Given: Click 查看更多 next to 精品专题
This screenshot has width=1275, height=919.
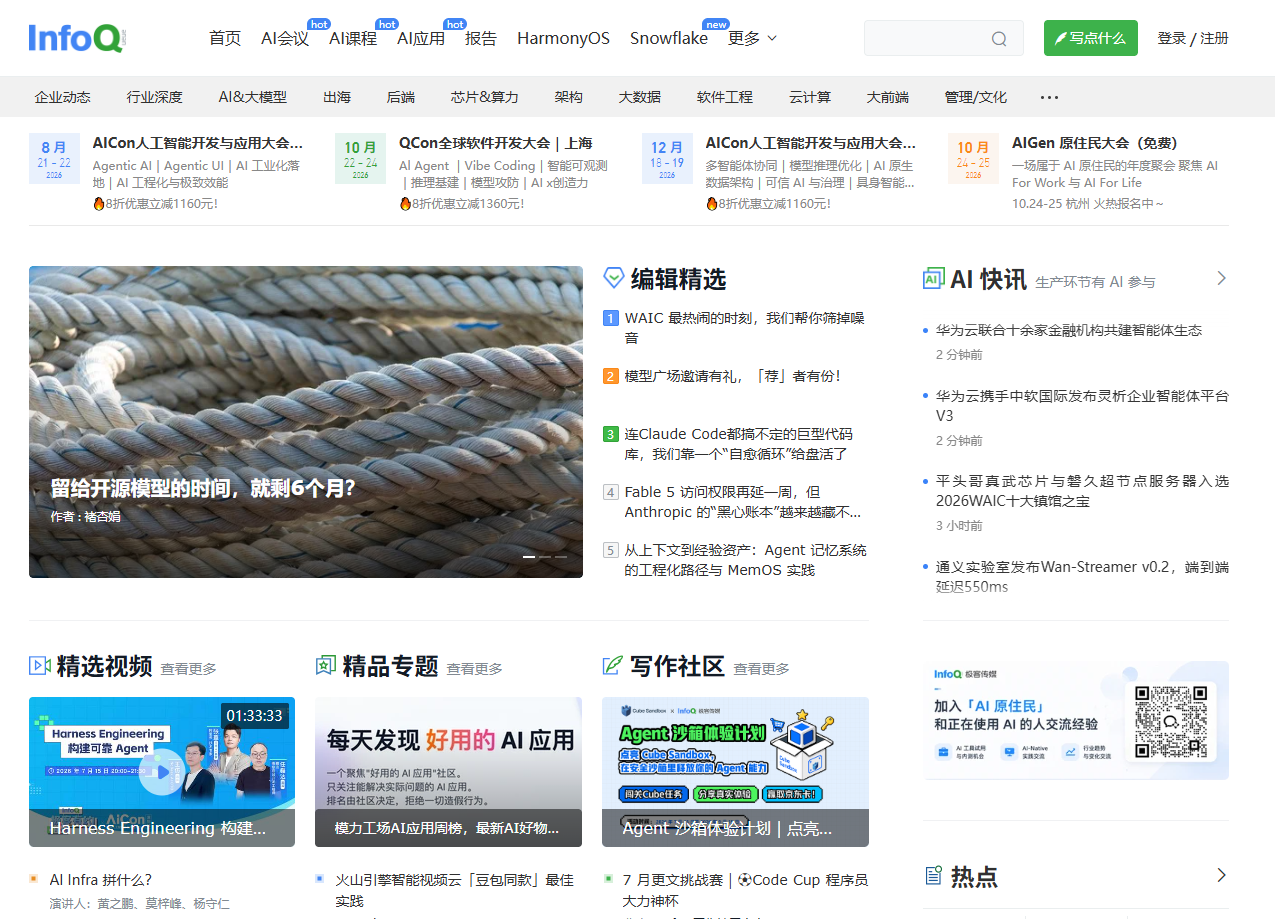Looking at the screenshot, I should pyautogui.click(x=474, y=668).
